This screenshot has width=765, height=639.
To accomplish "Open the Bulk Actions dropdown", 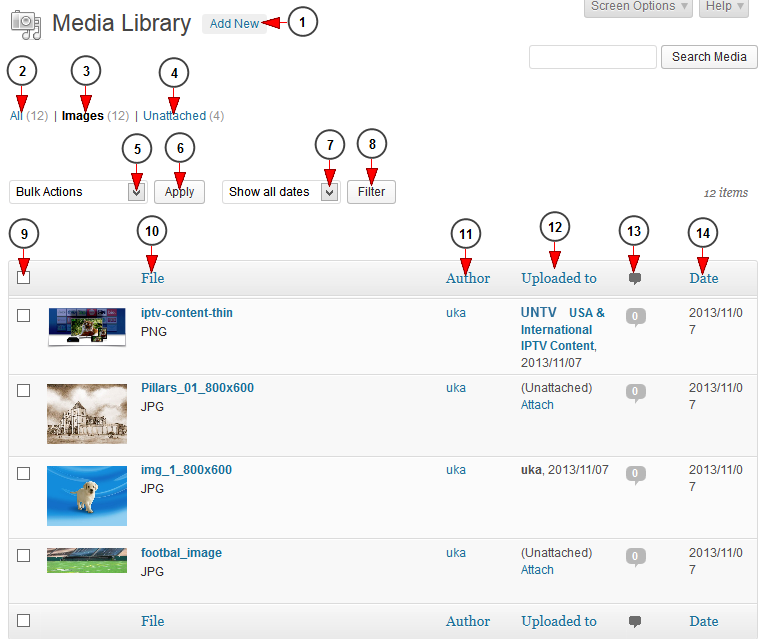I will click(x=78, y=192).
